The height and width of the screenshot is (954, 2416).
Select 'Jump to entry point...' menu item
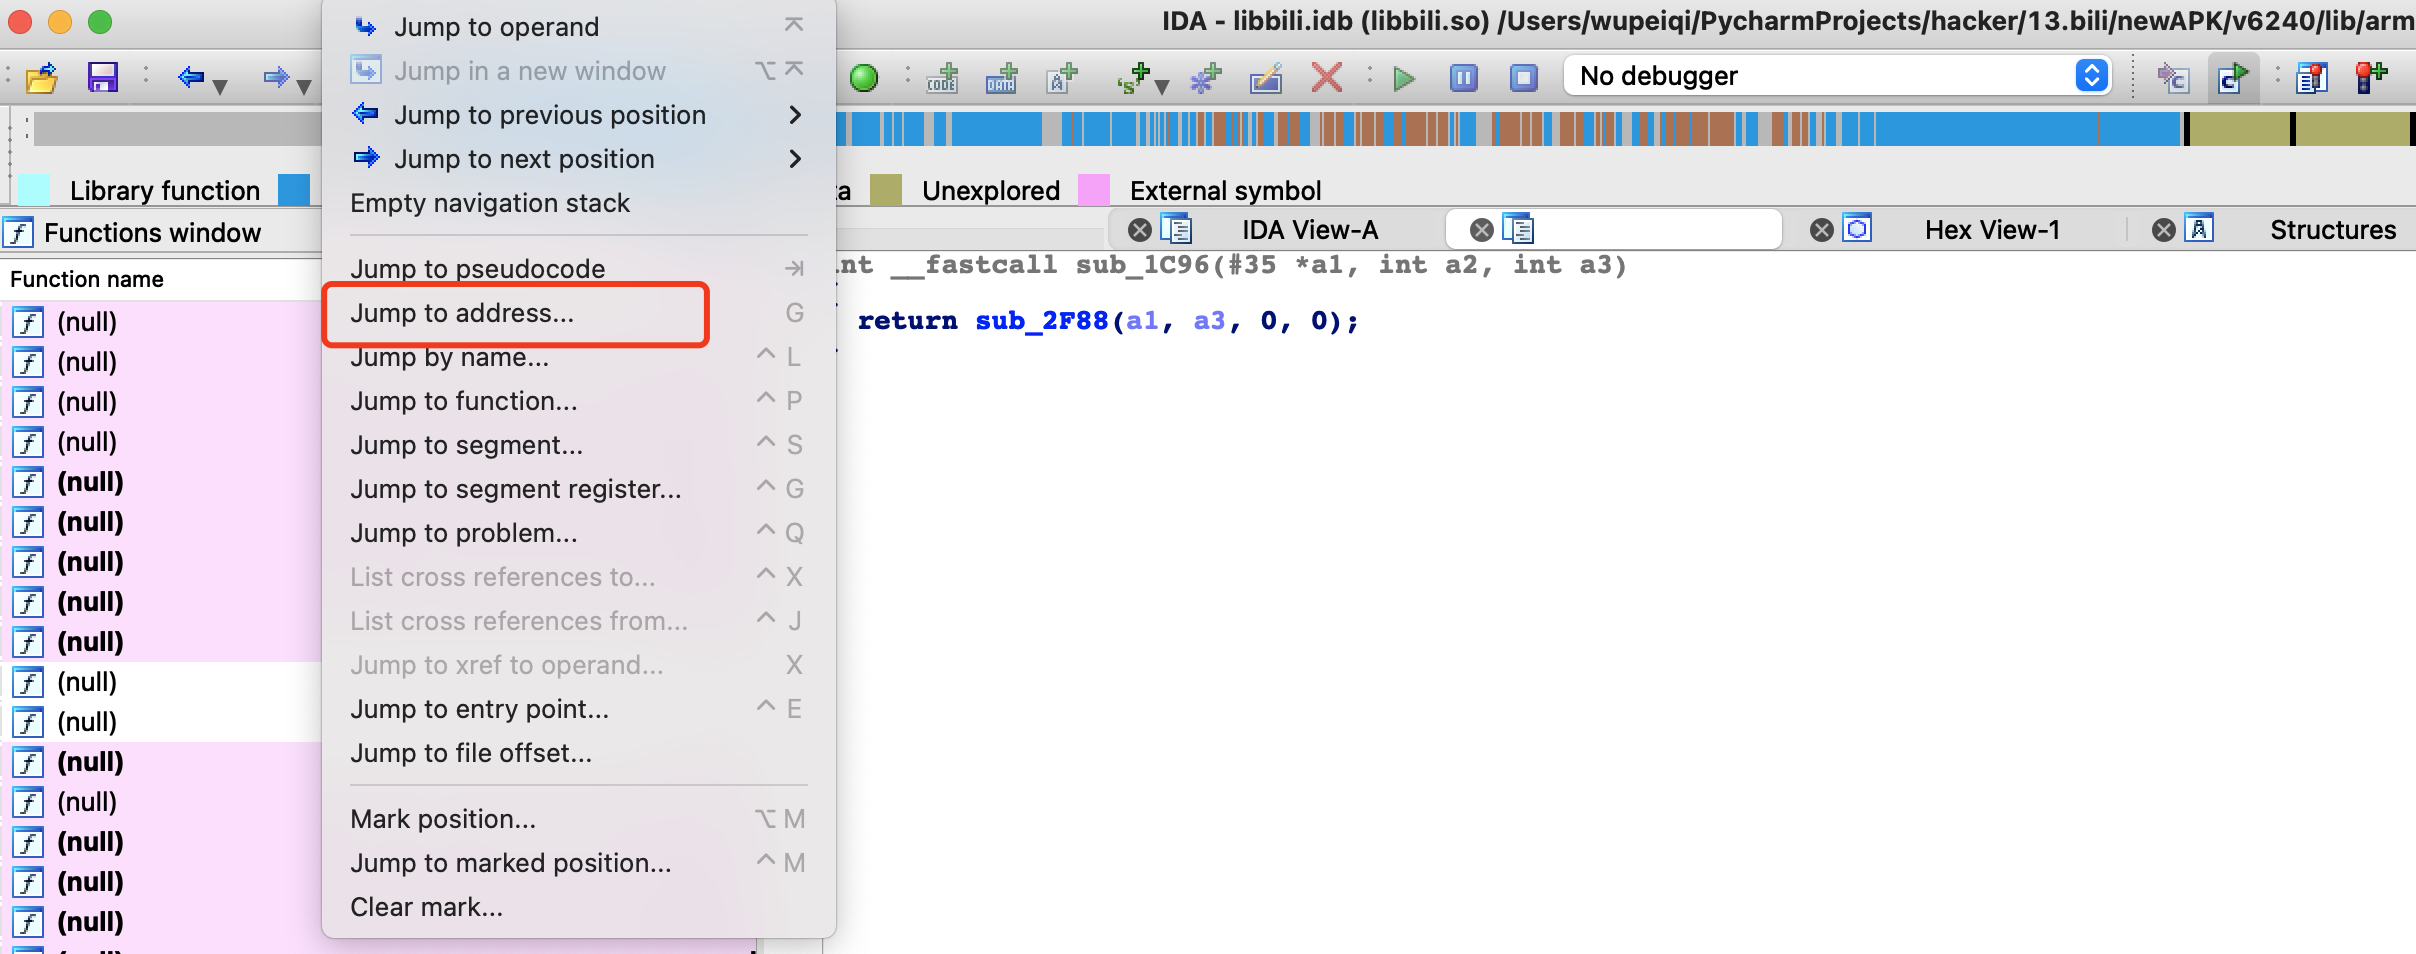[578, 709]
